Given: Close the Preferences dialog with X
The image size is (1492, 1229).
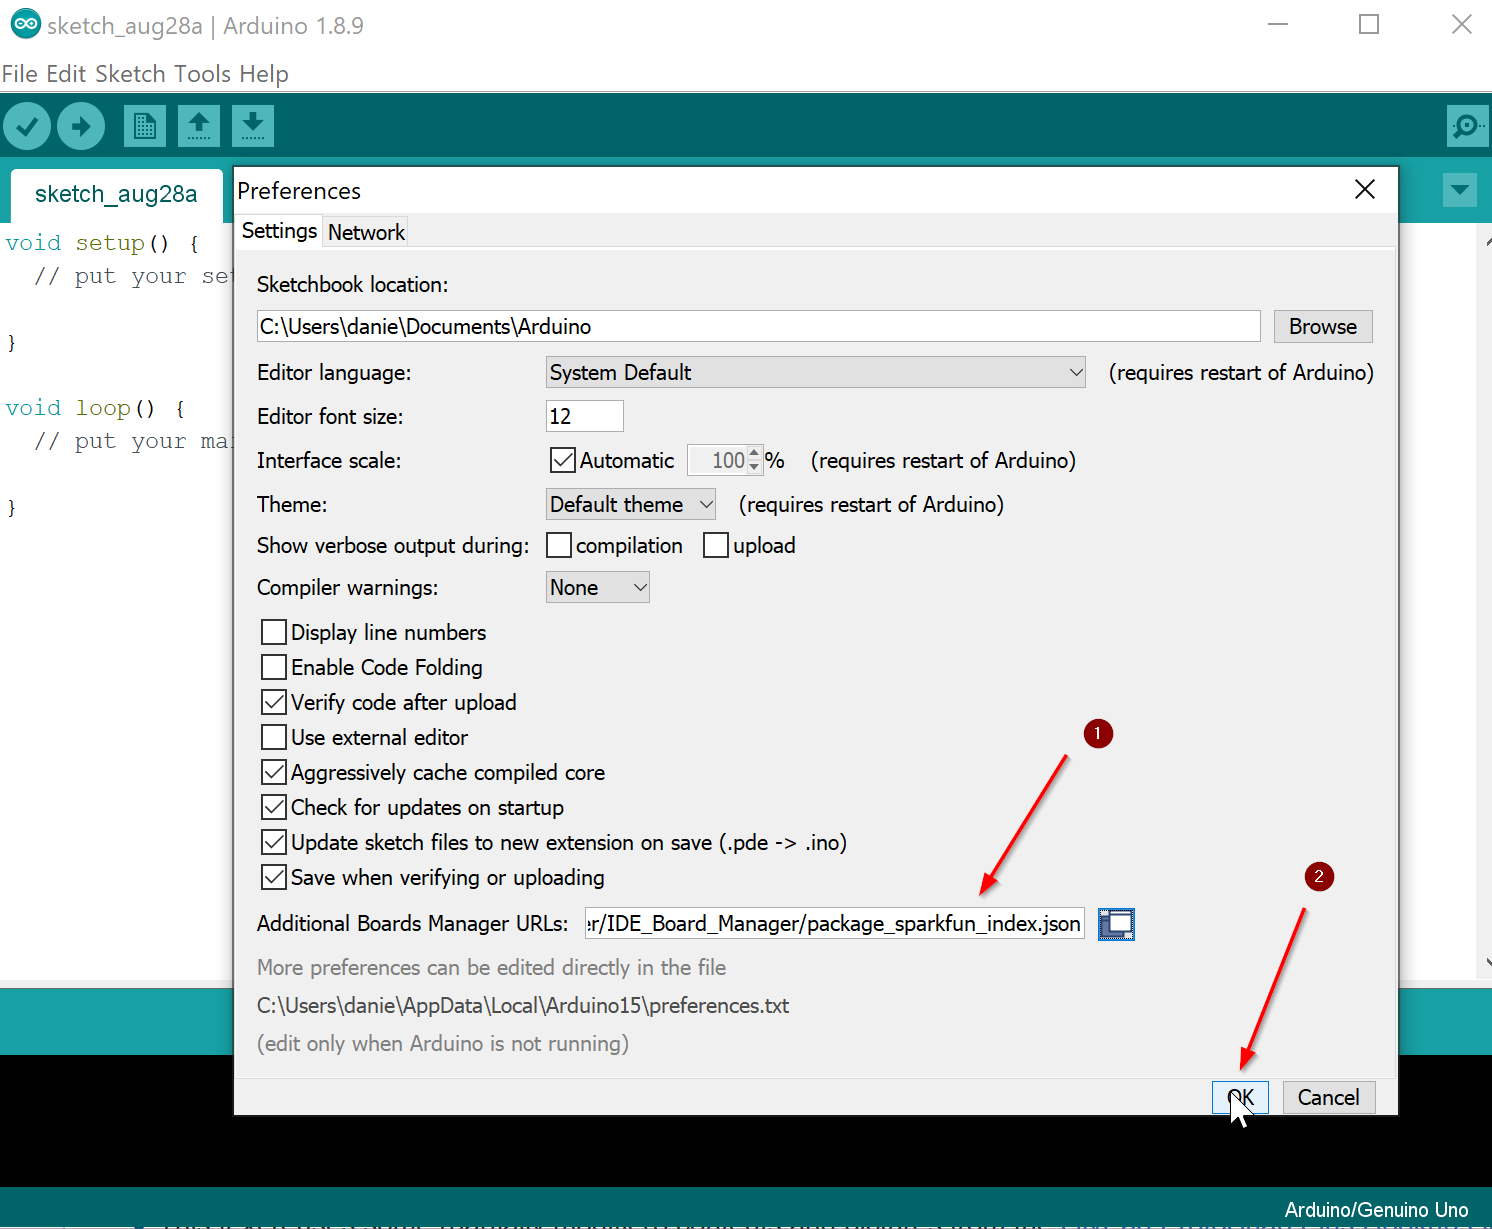Looking at the screenshot, I should 1365,190.
